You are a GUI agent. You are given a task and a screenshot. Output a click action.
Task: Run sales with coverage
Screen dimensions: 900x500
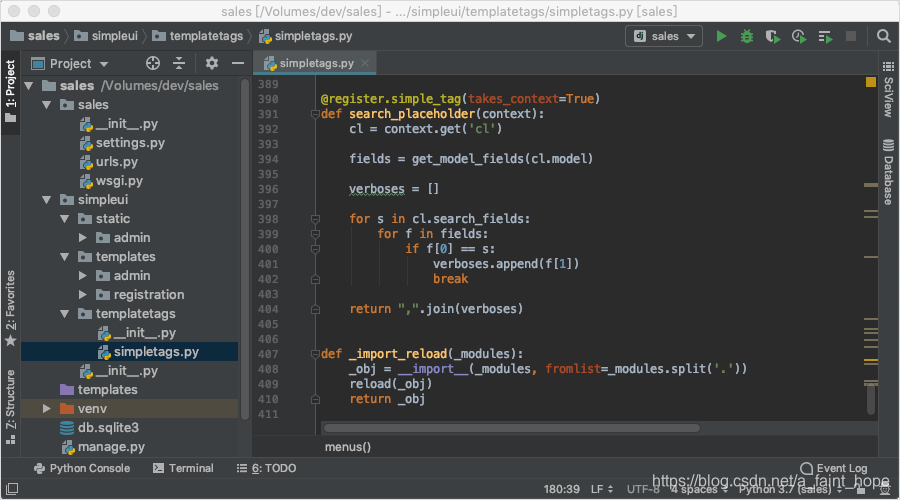click(x=773, y=36)
